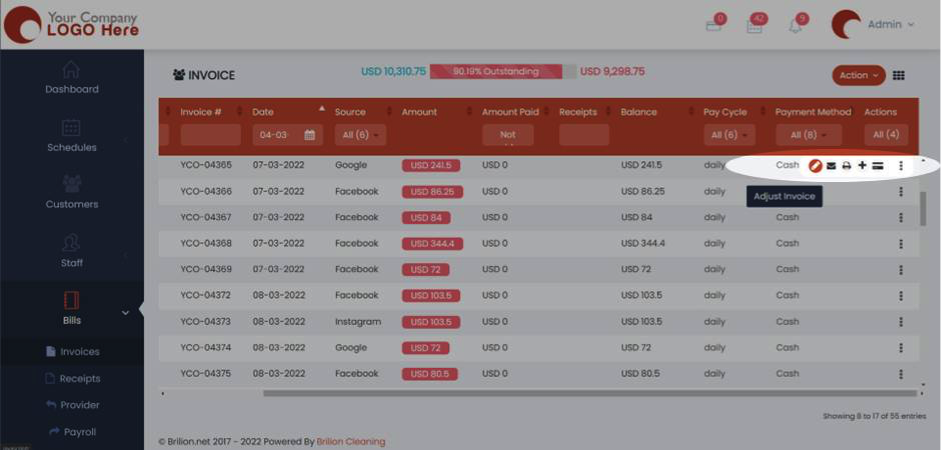Screen dimensions: 941x450
Task: Click the print icon for invoice YCO-04365
Action: [x=846, y=166]
